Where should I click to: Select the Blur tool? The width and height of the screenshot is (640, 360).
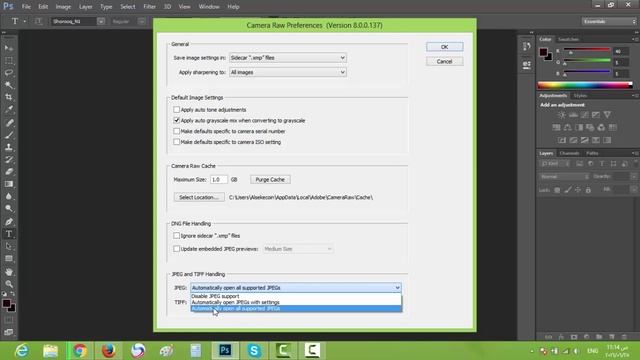tap(9, 196)
